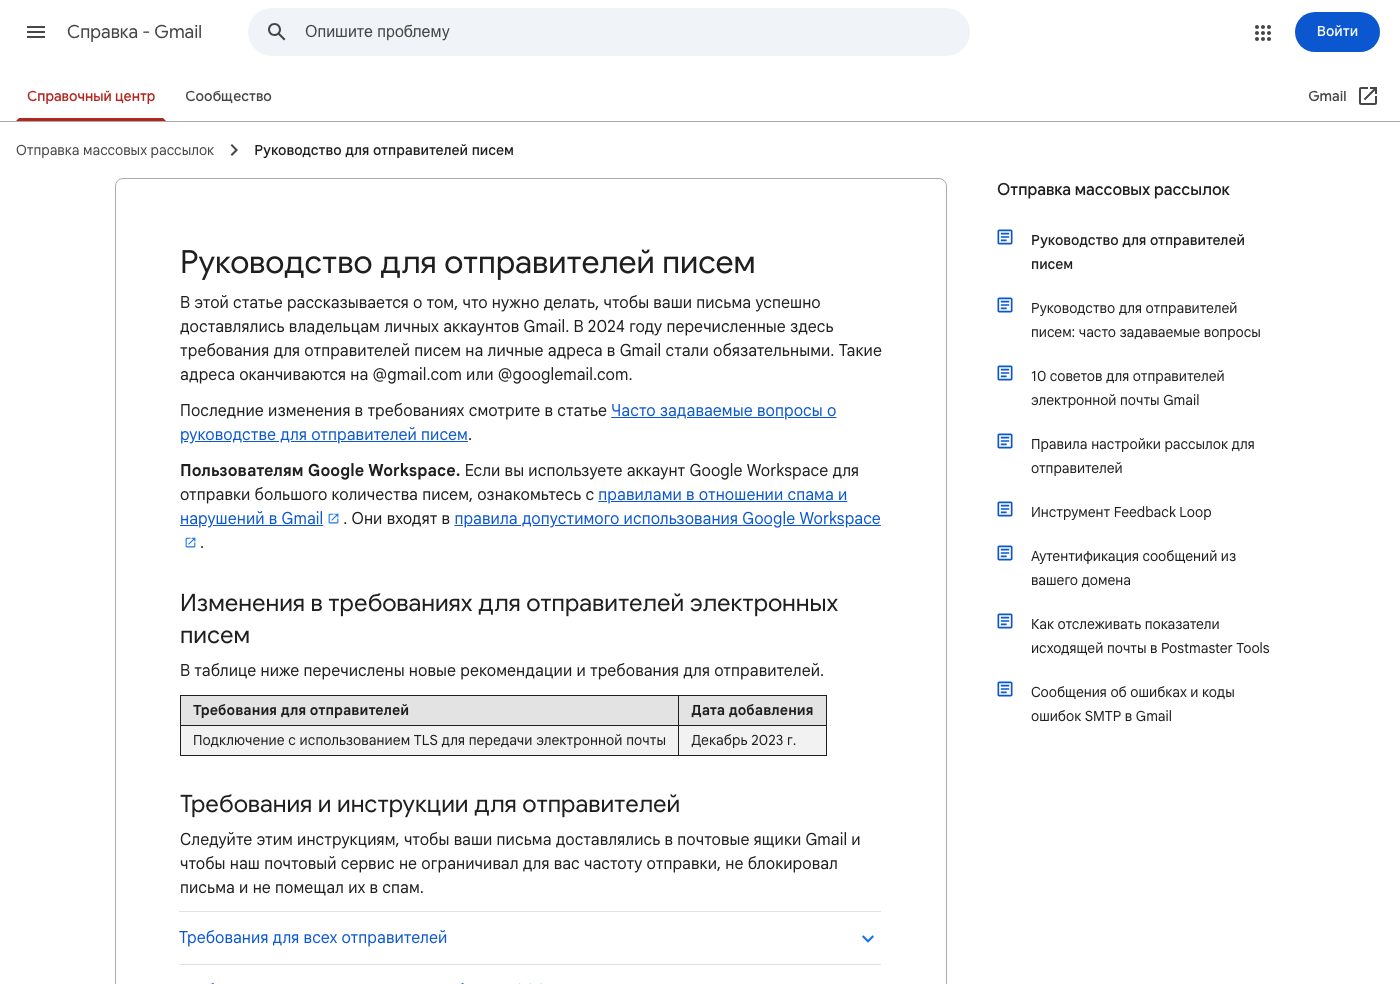Screen dimensions: 1400x984
Task: Open 'Отправка массовых рассылок' breadcrumb link
Action: [x=115, y=150]
